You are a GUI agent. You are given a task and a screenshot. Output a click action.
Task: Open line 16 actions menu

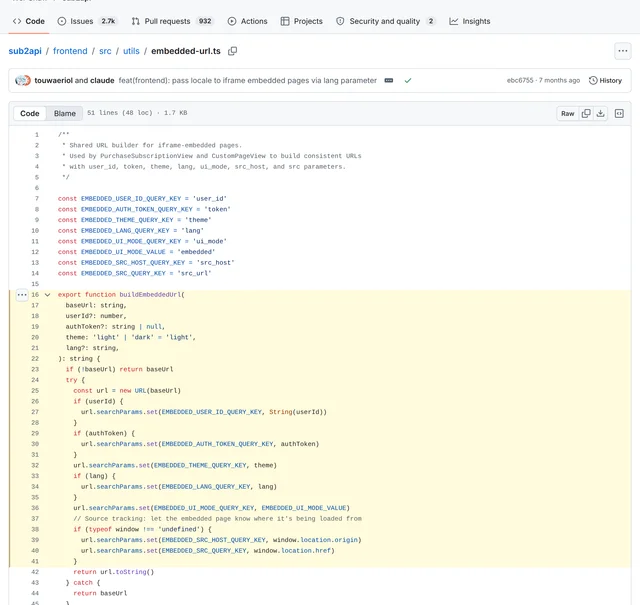(x=22, y=294)
